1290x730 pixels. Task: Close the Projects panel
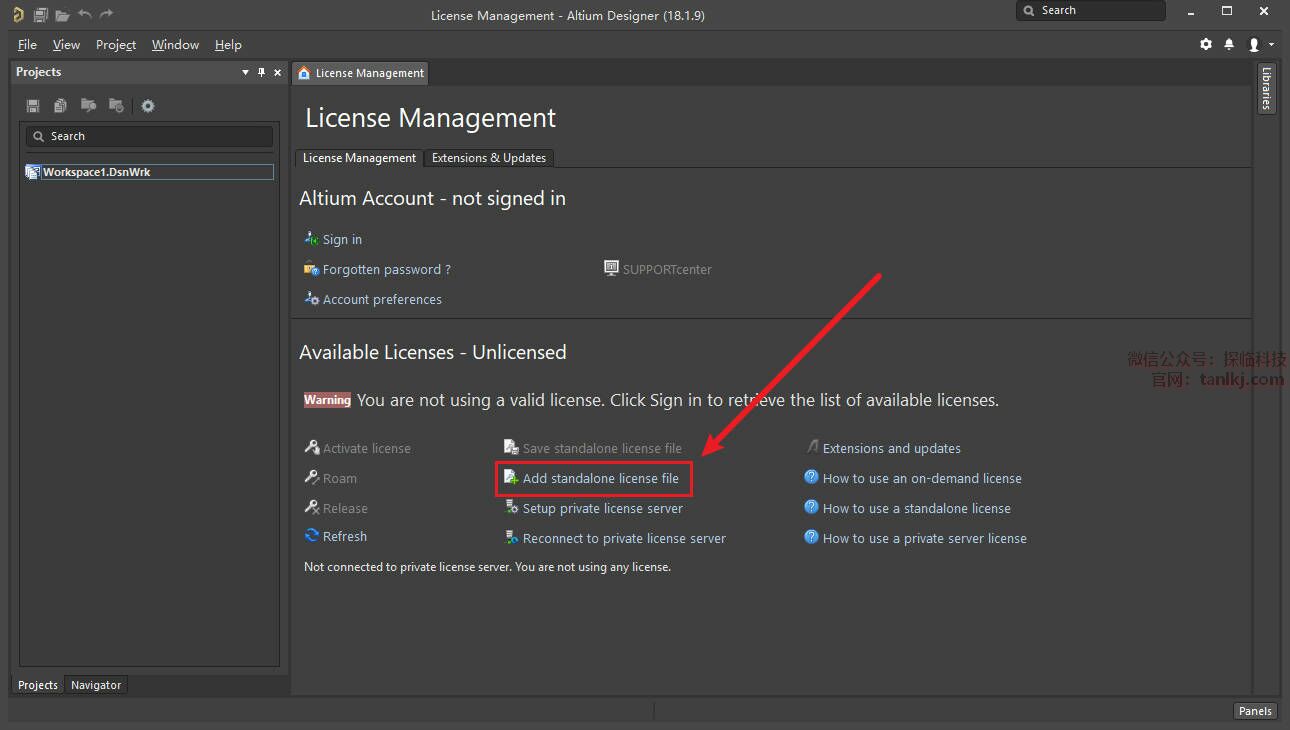tap(278, 72)
